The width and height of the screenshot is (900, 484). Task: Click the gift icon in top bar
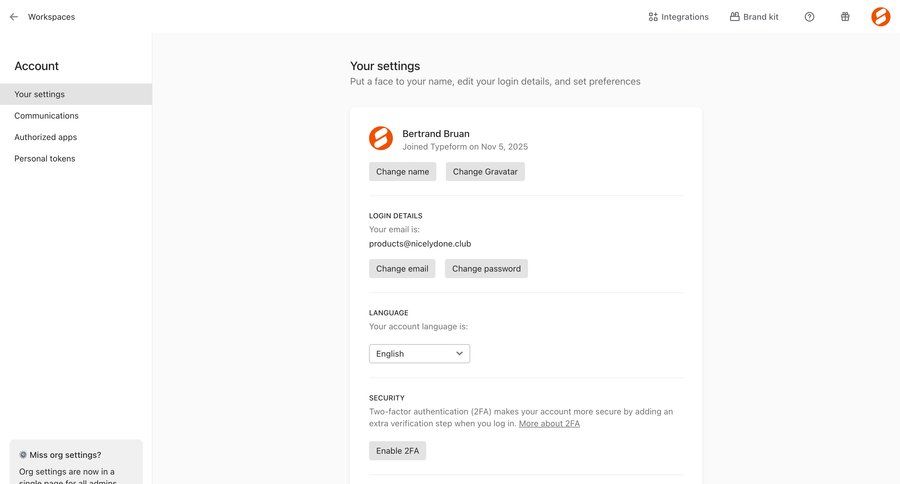pyautogui.click(x=845, y=17)
